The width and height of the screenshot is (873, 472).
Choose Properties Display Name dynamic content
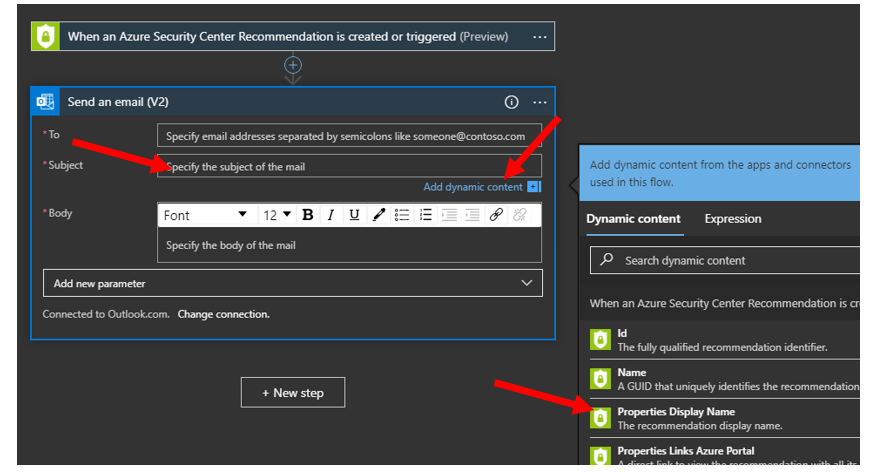[x=724, y=419]
